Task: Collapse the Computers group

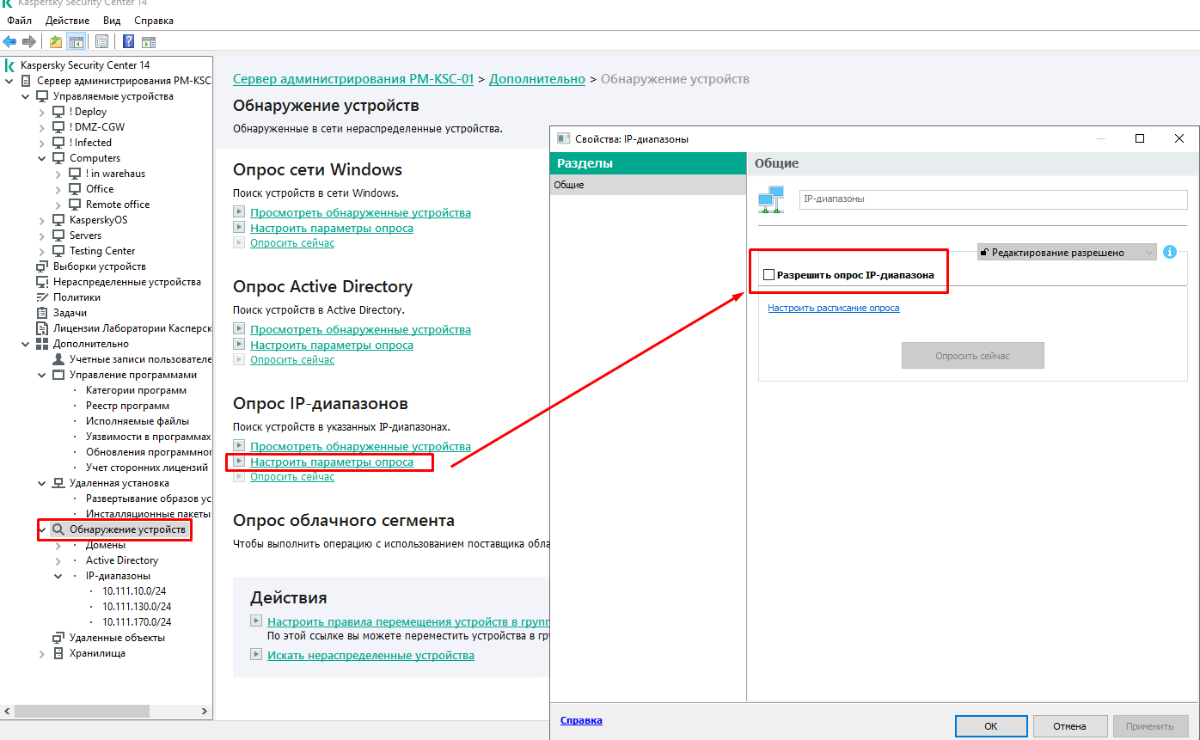Action: pyautogui.click(x=41, y=158)
